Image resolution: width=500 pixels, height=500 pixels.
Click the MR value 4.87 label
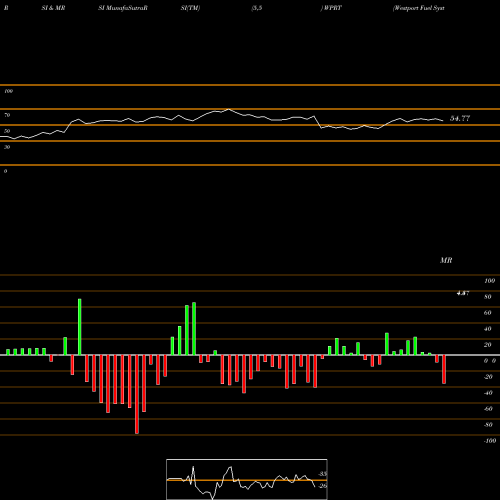pyautogui.click(x=463, y=293)
